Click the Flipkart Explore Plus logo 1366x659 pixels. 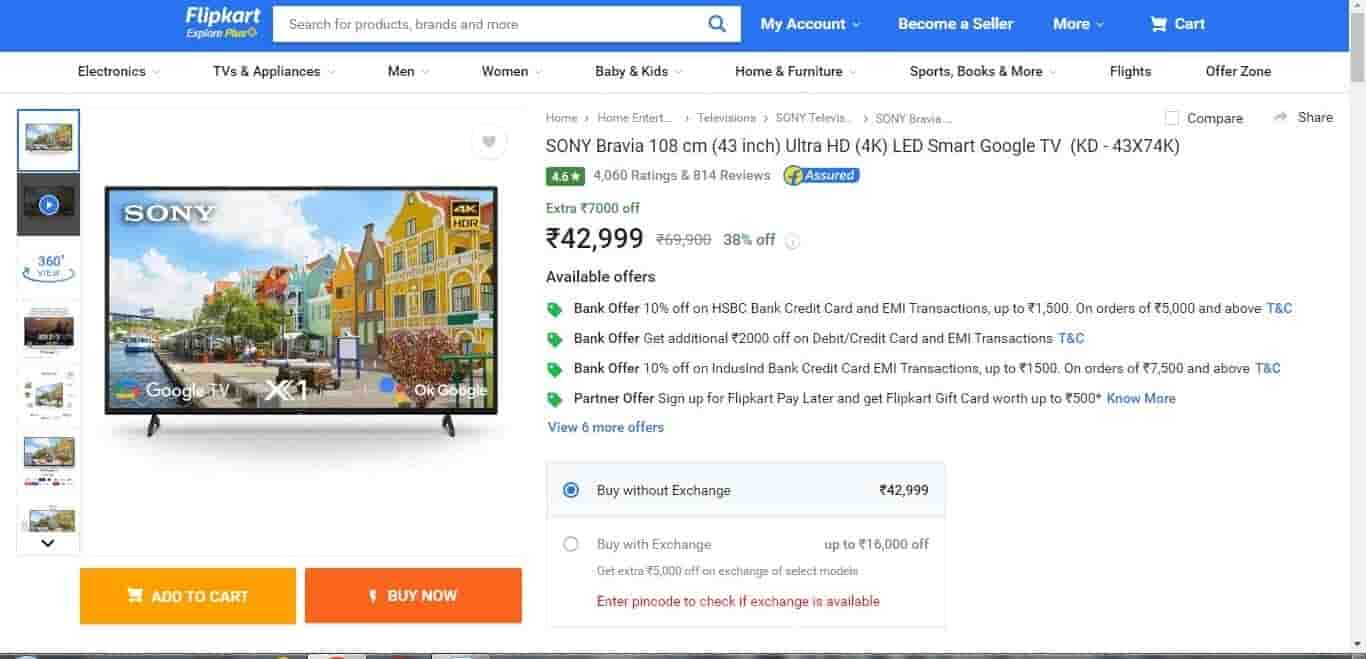click(x=221, y=22)
